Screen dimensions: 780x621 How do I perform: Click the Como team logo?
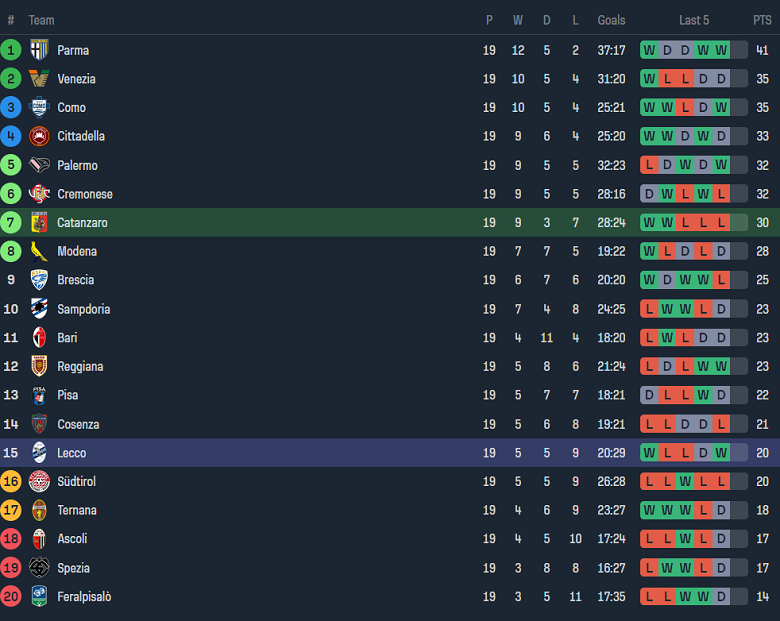point(39,107)
